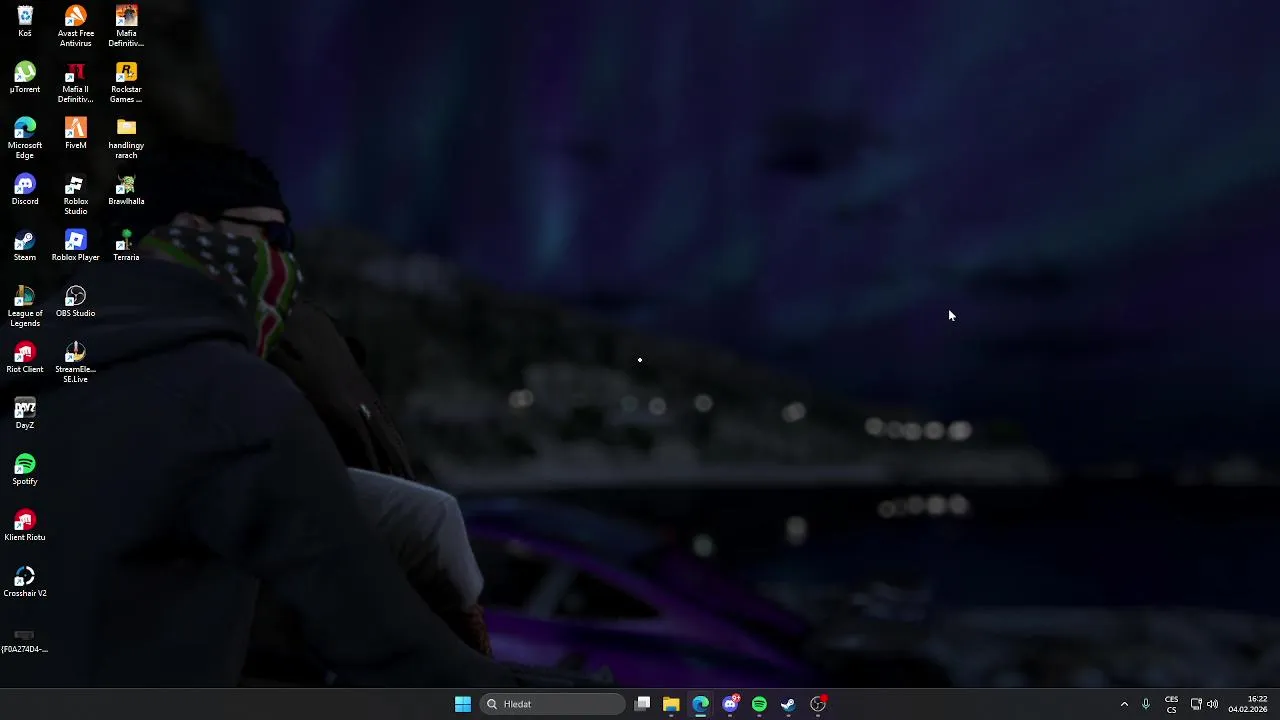
Task: Open Task View from the taskbar
Action: tap(643, 704)
